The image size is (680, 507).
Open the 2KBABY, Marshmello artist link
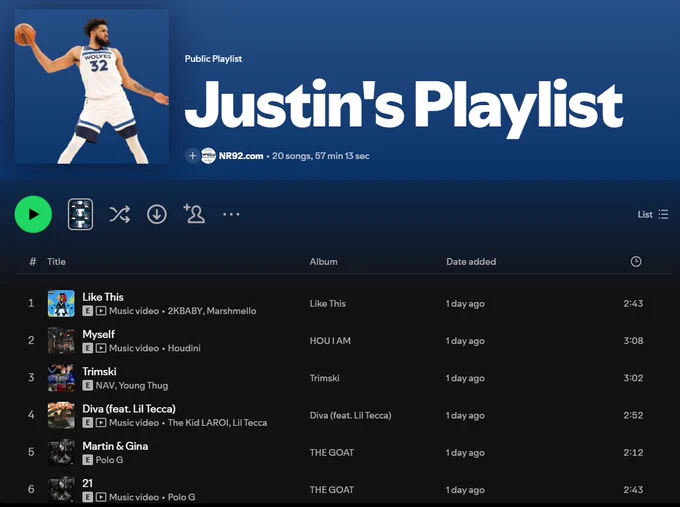coord(212,311)
